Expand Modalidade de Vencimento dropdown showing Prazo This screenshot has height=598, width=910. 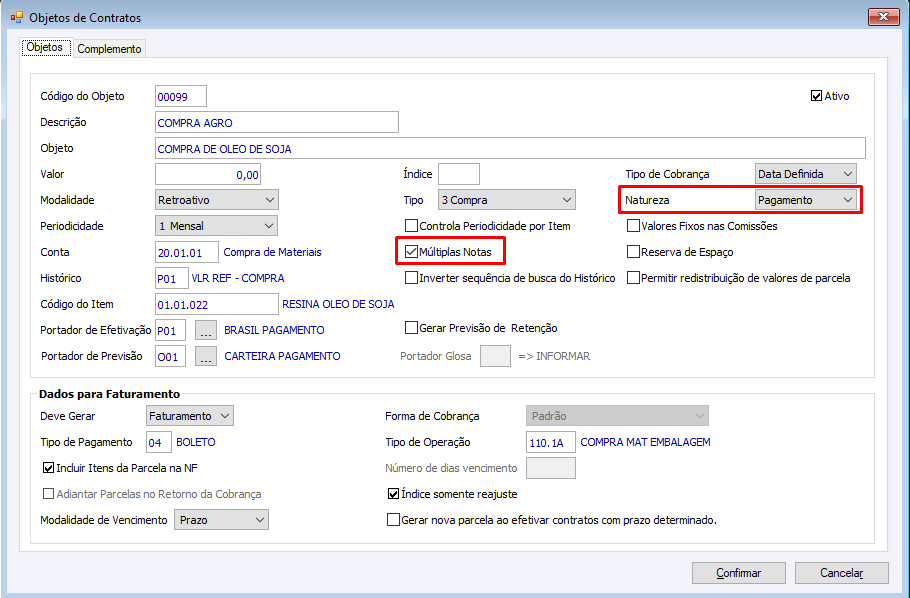[221, 520]
